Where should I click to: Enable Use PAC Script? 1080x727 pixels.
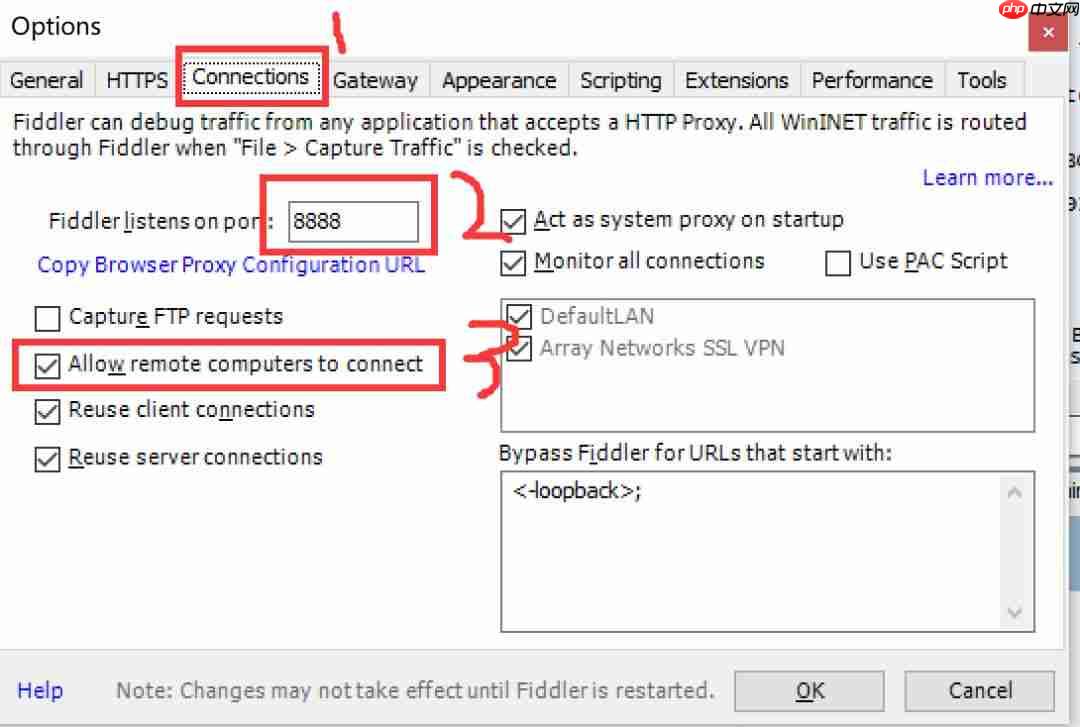pyautogui.click(x=838, y=262)
